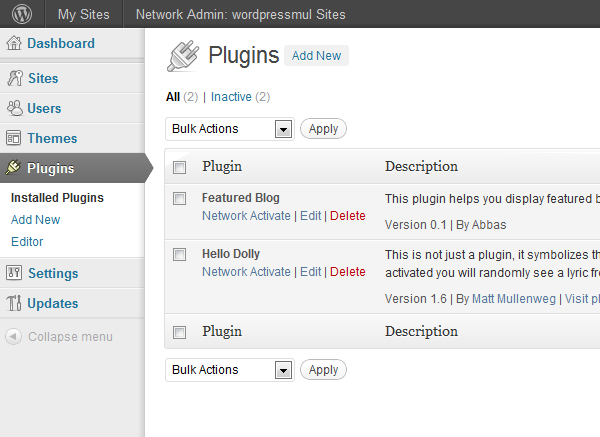Click the Plugins plug icon in sidebar
Screen dimensions: 600x437
(x=13, y=168)
